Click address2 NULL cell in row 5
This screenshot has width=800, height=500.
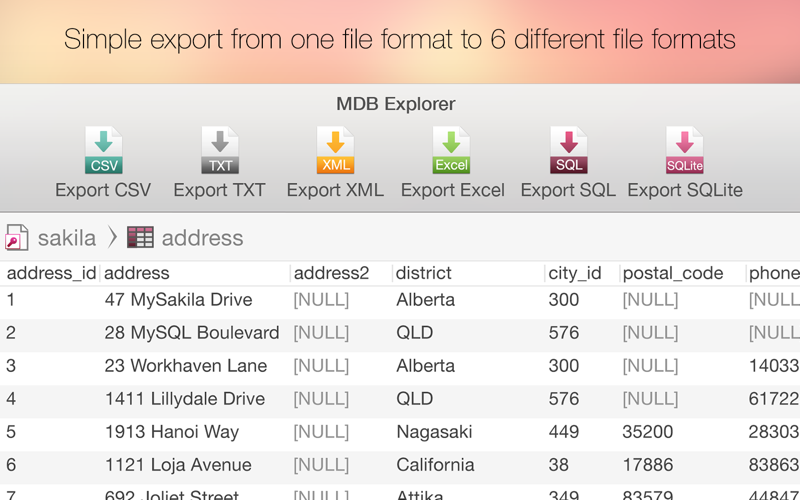click(321, 432)
